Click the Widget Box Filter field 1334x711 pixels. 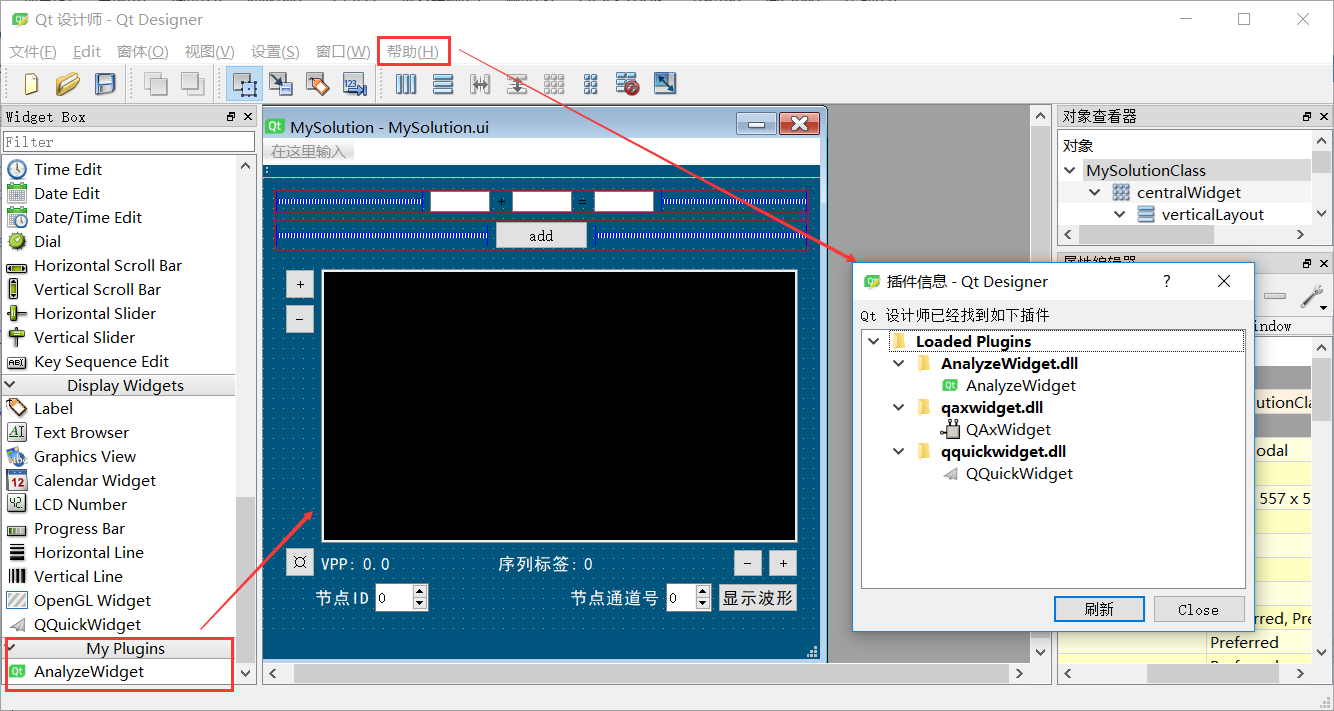[x=129, y=142]
